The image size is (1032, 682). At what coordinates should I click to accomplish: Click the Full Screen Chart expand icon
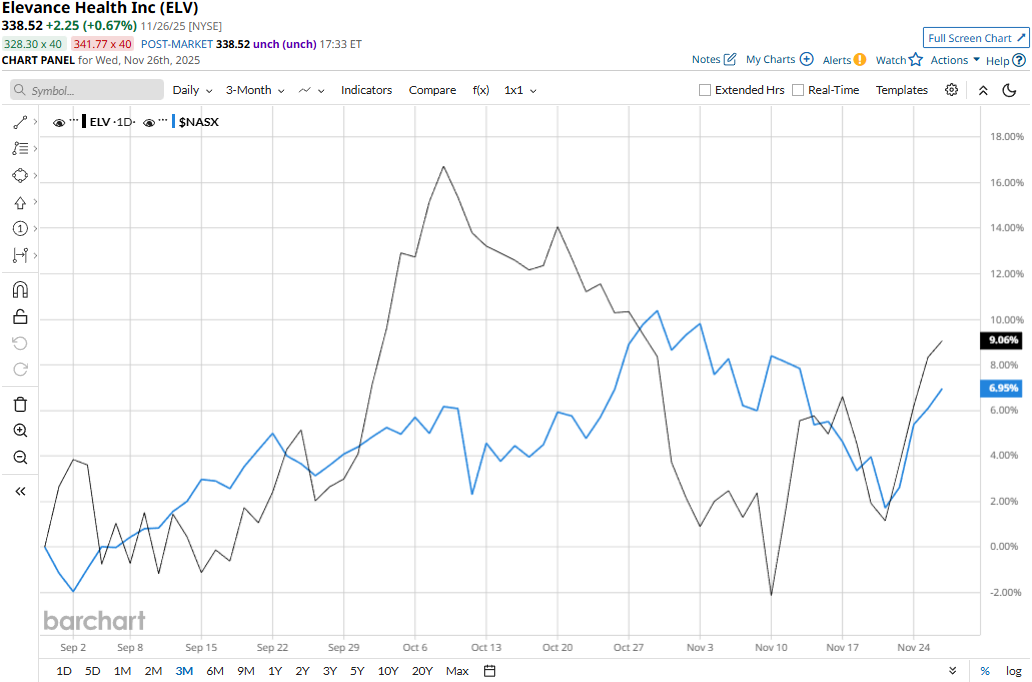click(x=1021, y=38)
